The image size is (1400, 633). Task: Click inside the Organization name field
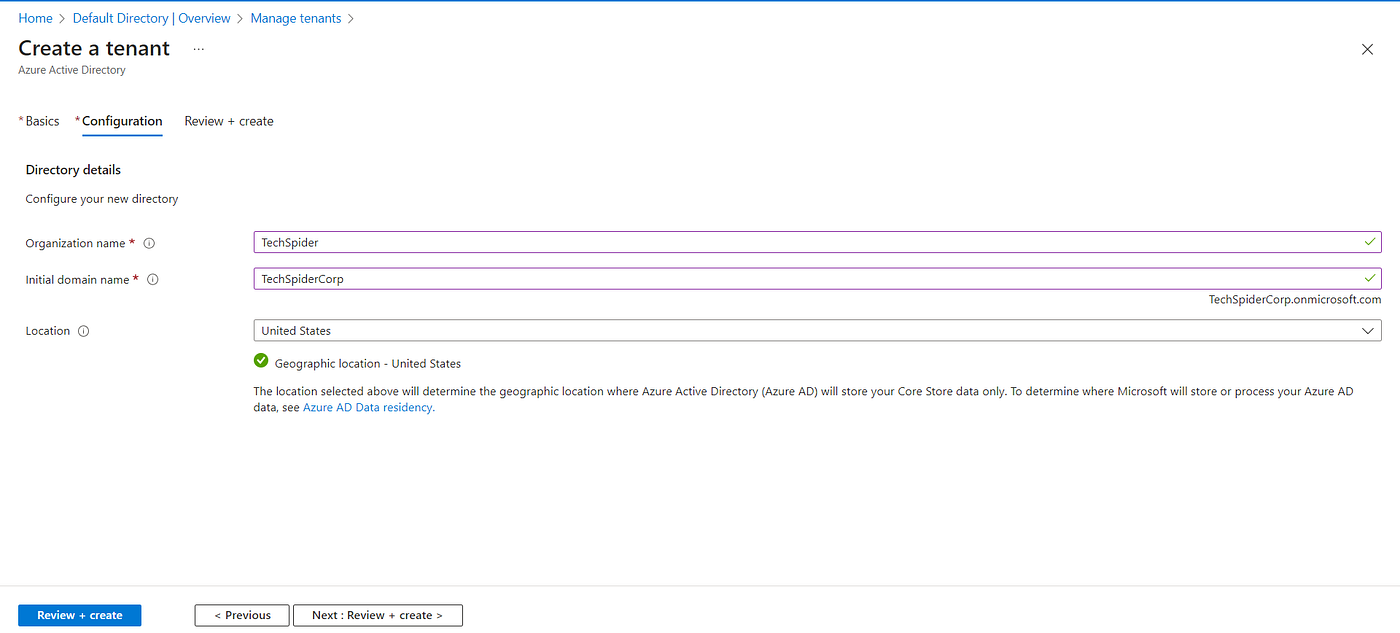coord(700,241)
